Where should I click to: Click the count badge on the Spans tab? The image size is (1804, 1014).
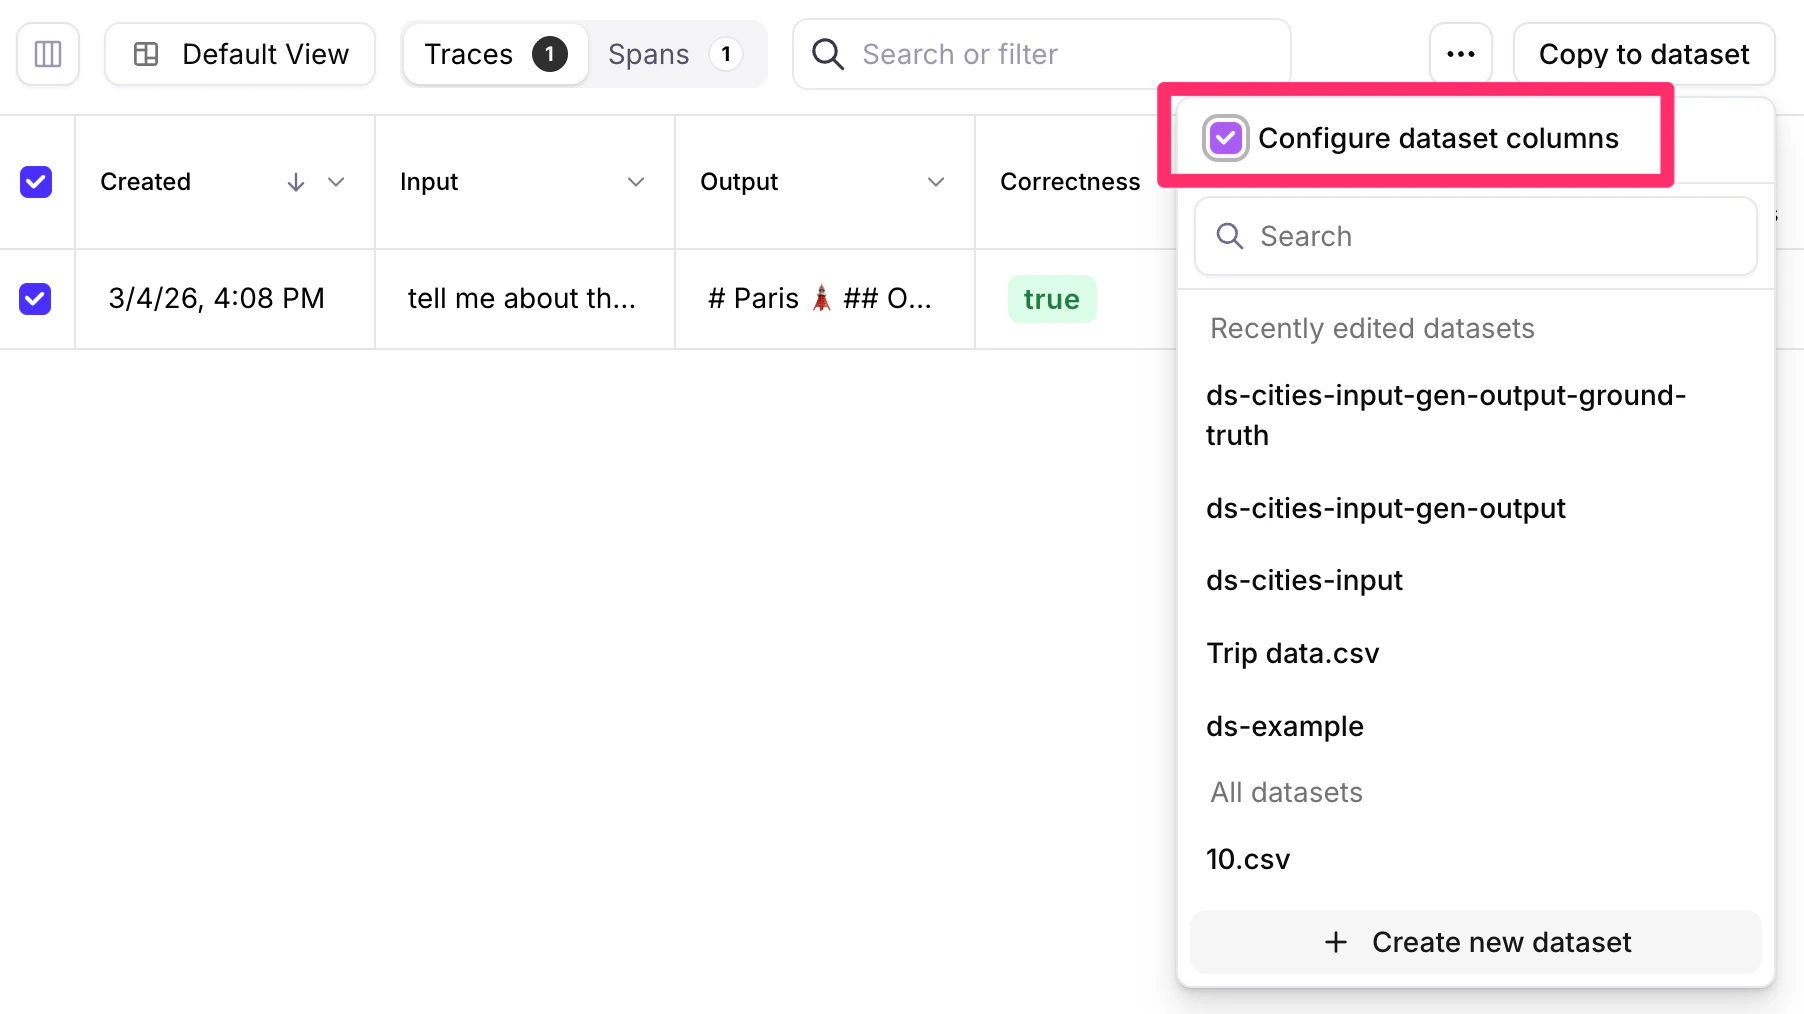726,54
